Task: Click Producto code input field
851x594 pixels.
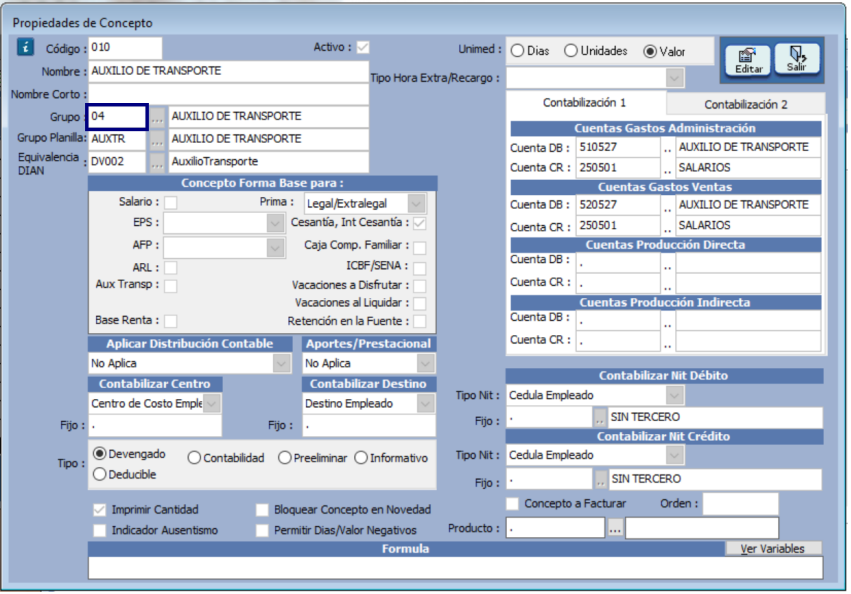Action: tap(556, 528)
